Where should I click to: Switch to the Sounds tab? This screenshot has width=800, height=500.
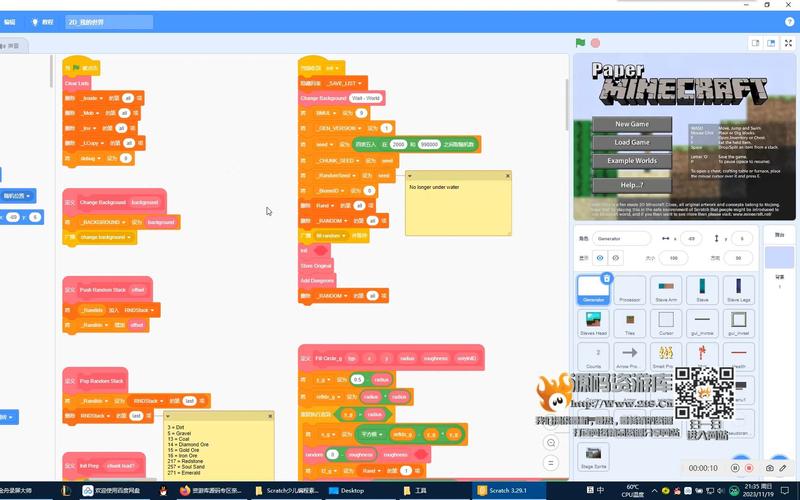point(12,46)
